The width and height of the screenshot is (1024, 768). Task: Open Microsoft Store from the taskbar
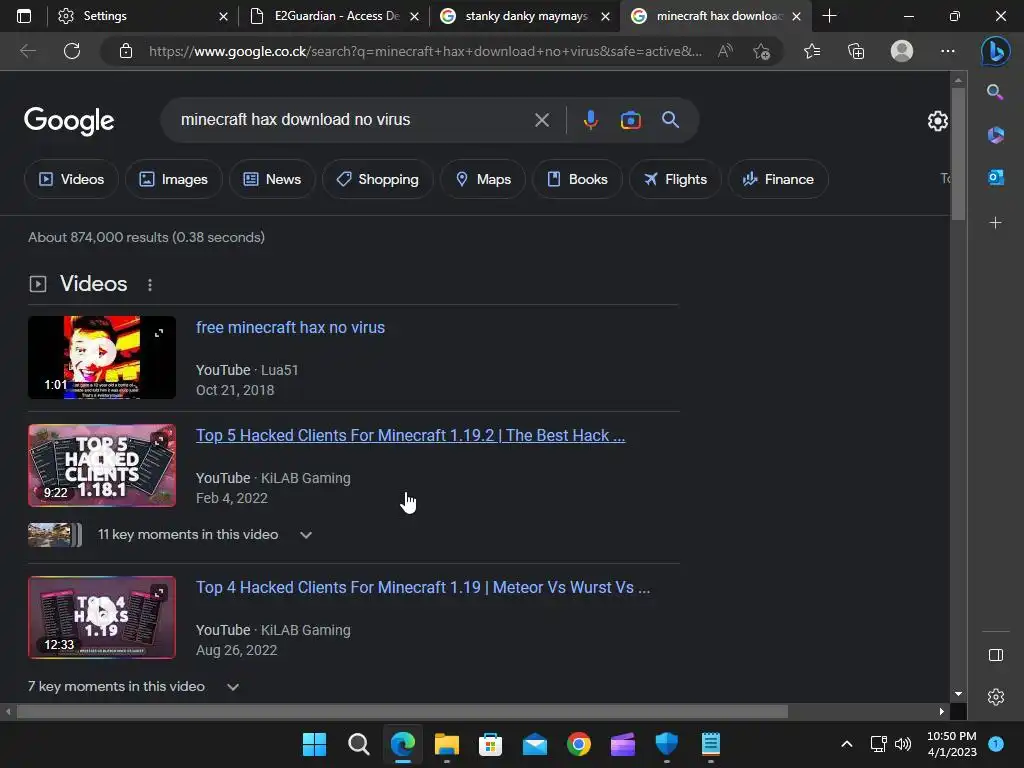tap(490, 744)
